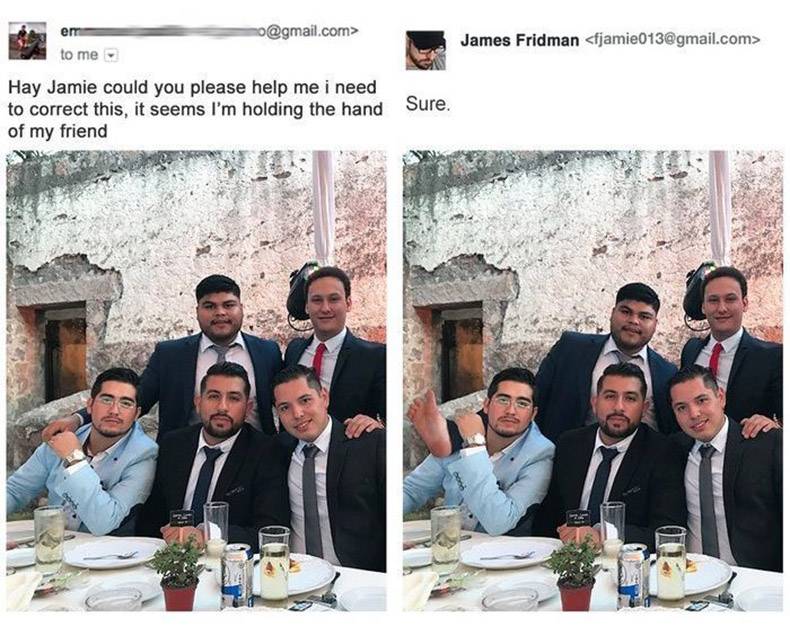
Task: Select the James Fridman sender name
Action: pyautogui.click(x=519, y=40)
